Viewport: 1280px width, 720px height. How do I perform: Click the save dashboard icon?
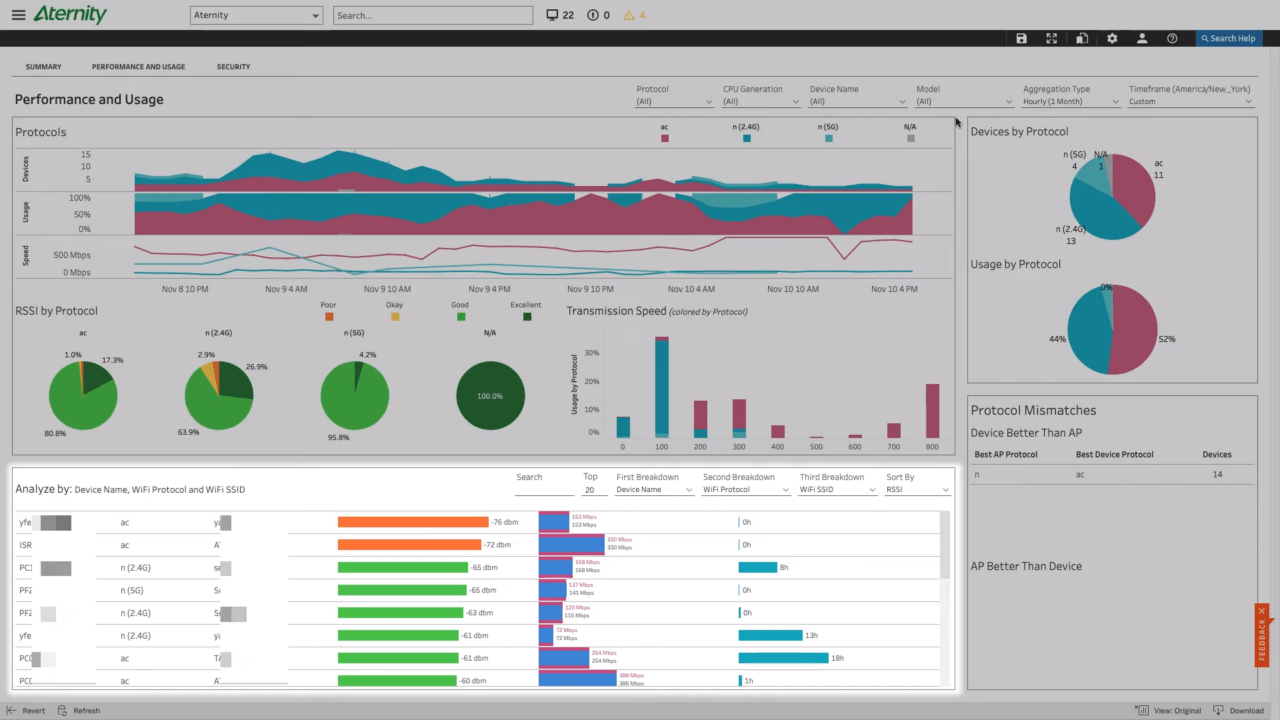click(x=1021, y=38)
